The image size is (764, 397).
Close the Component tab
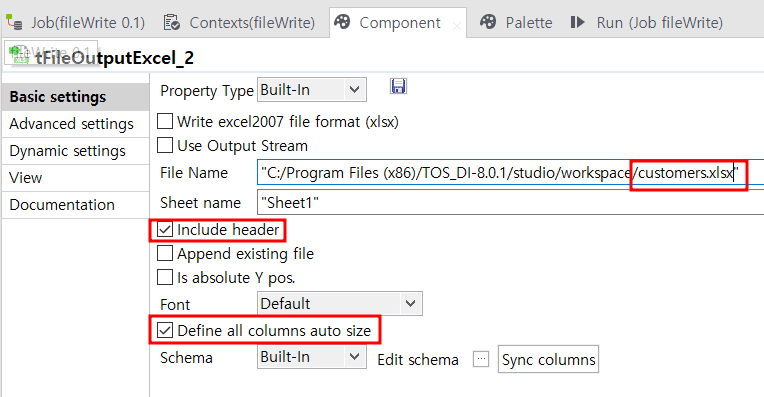tap(457, 26)
